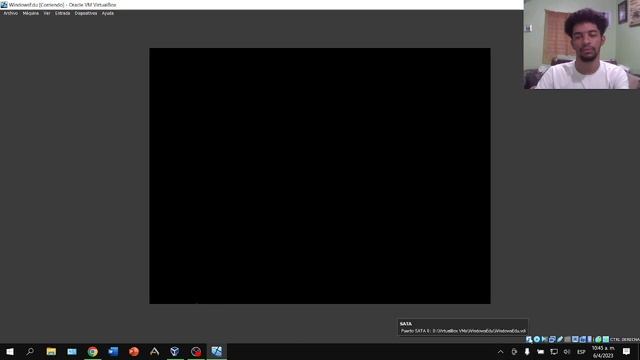Screen dimensions: 640x360
Task: Click the audio status icon in VirtualBox
Action: [x=544, y=339]
